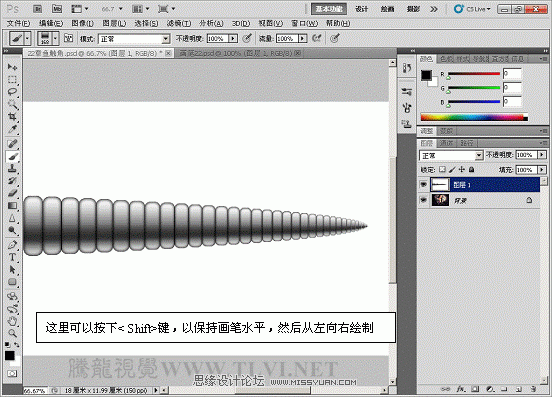Image resolution: width=552 pixels, height=397 pixels.
Task: Enable airbrush mode next to flow
Action: [x=316, y=38]
